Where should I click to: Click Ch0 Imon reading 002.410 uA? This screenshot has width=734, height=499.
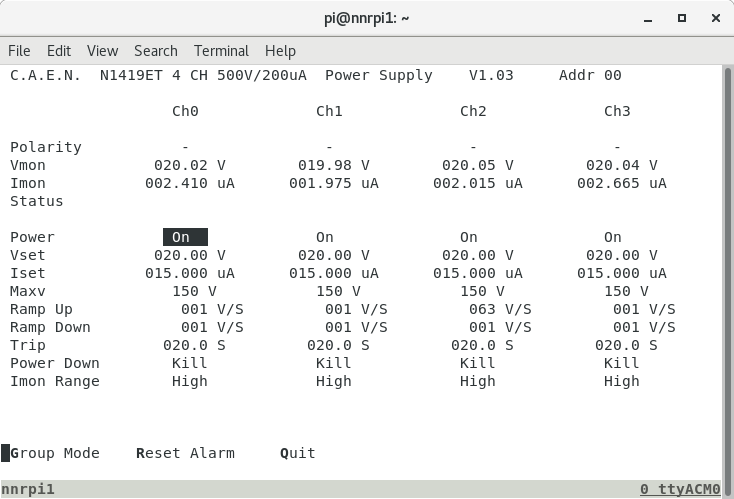pos(190,183)
